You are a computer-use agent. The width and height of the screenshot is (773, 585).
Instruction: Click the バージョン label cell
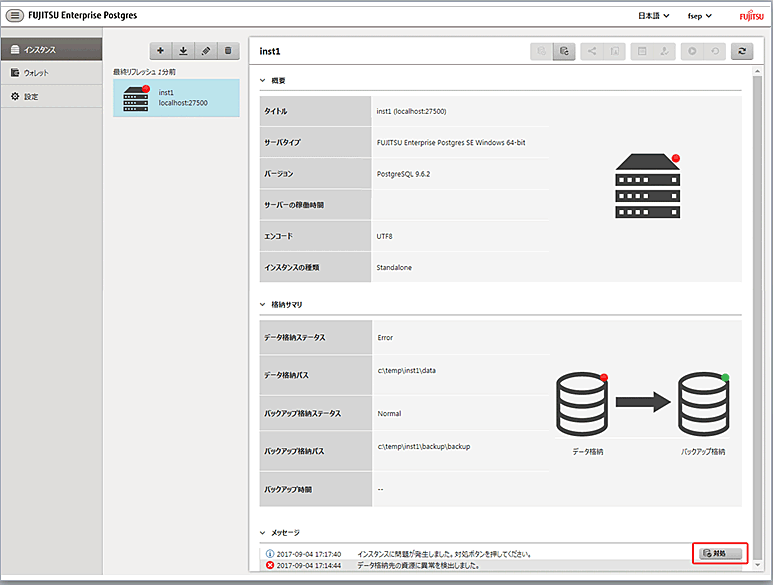pos(316,173)
